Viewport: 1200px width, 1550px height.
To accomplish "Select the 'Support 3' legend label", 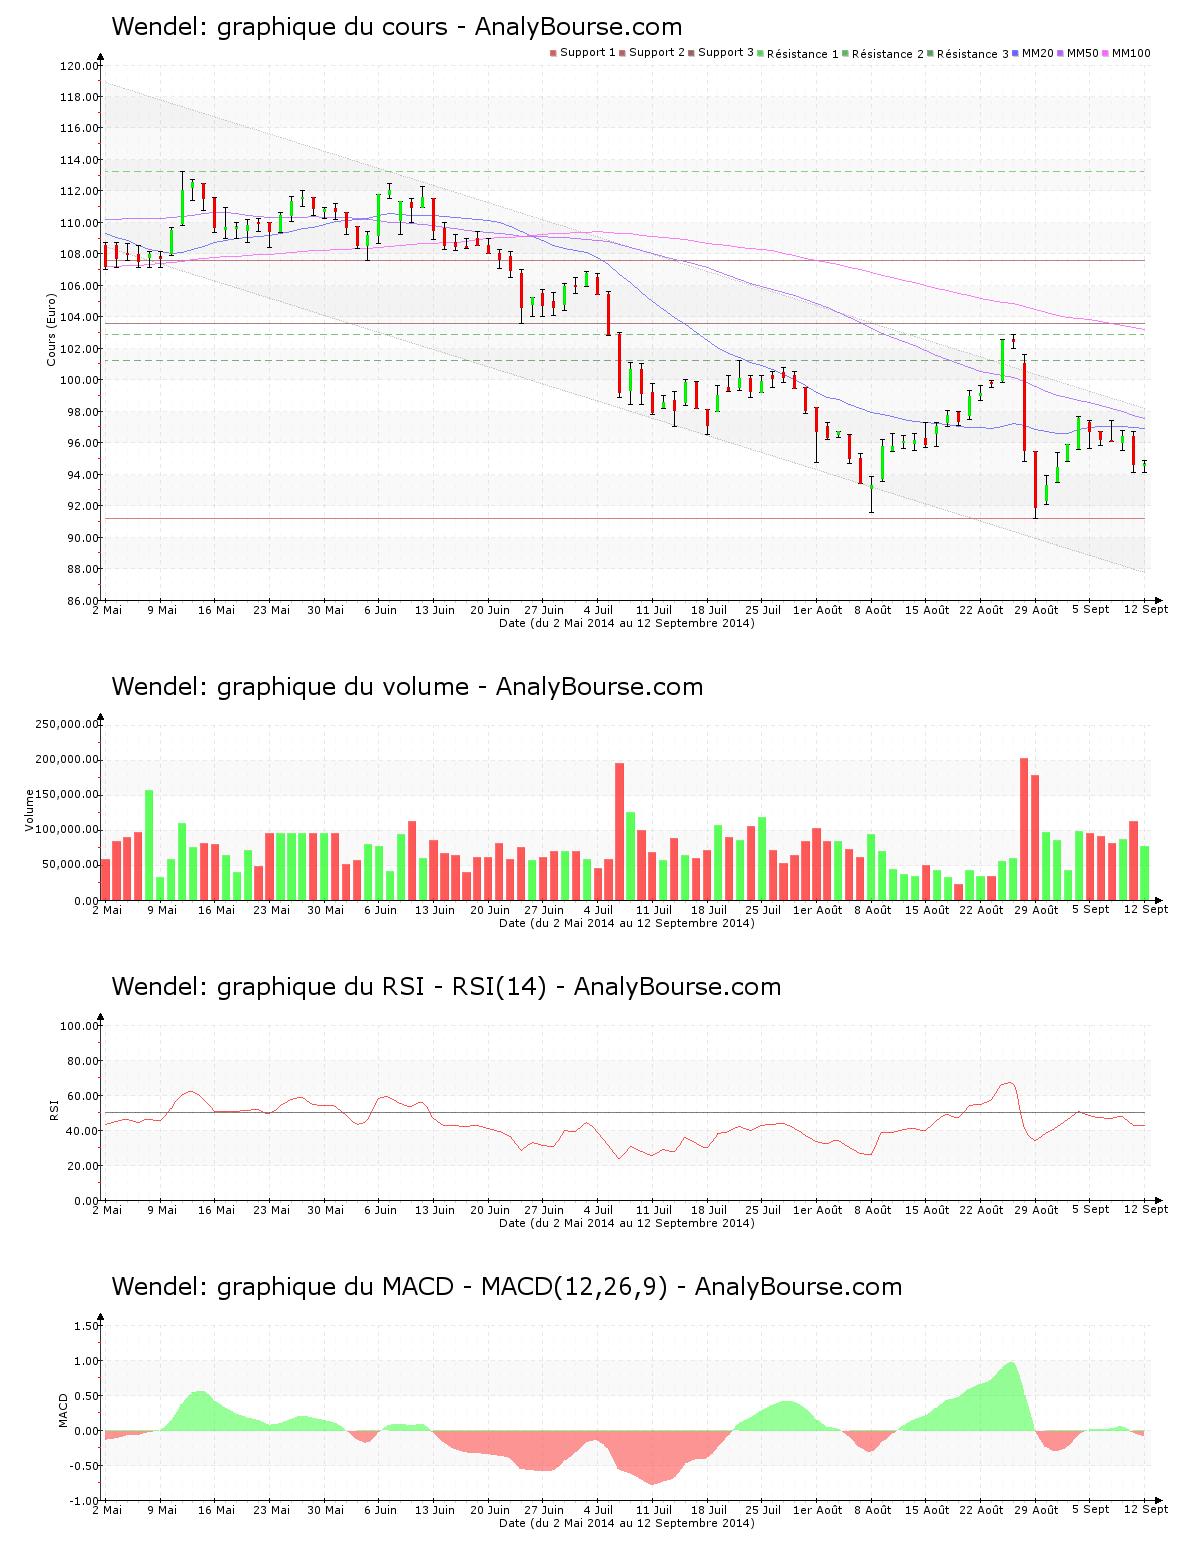I will click(x=726, y=53).
